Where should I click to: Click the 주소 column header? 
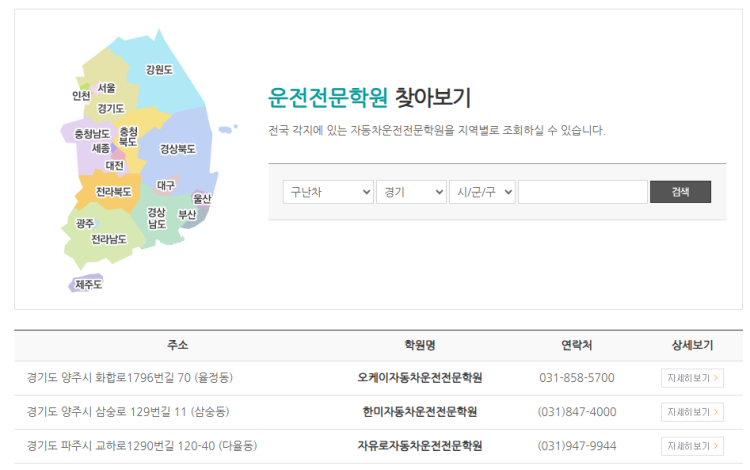[x=177, y=345]
